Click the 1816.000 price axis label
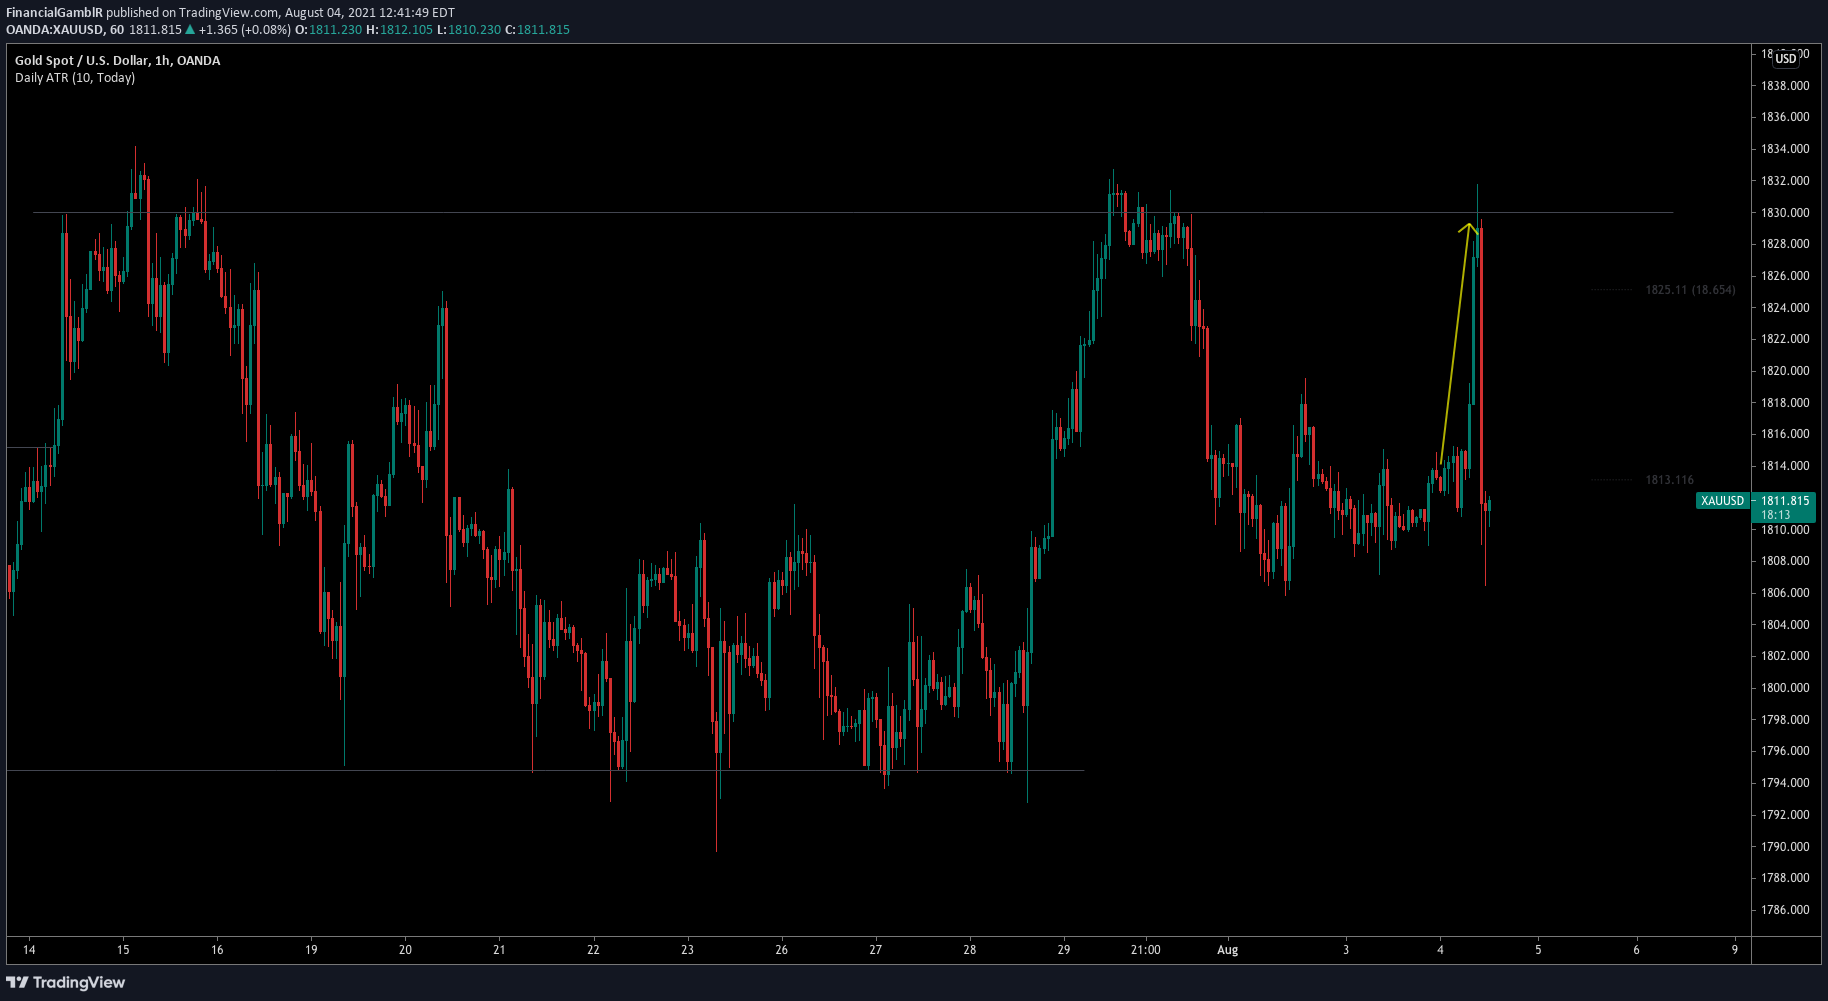The height and width of the screenshot is (1001, 1828). (x=1785, y=434)
